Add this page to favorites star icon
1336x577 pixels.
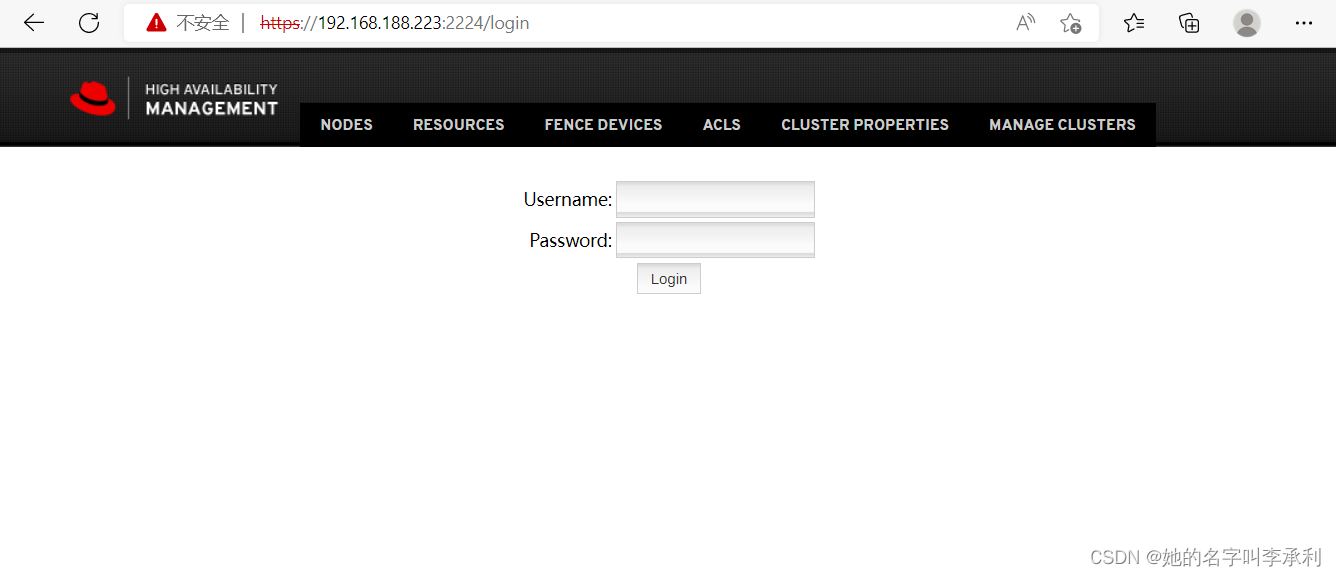[1070, 23]
